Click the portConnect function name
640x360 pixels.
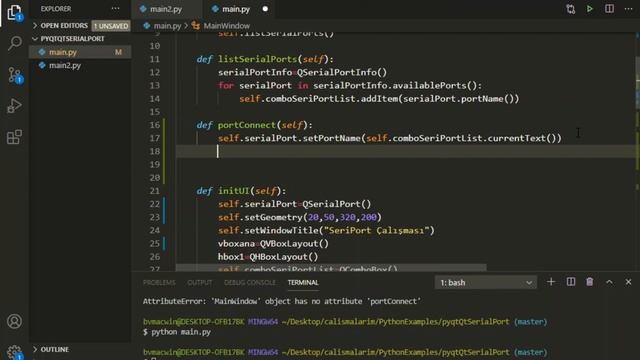(247, 125)
